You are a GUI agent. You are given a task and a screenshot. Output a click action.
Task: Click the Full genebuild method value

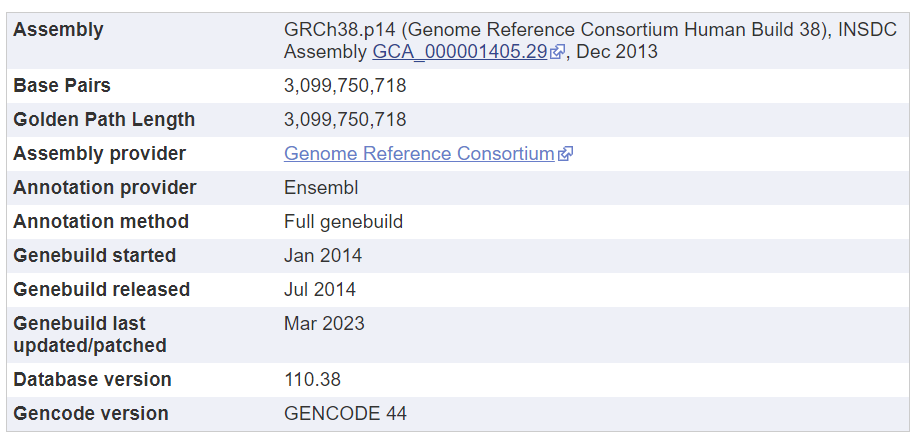[x=344, y=222]
